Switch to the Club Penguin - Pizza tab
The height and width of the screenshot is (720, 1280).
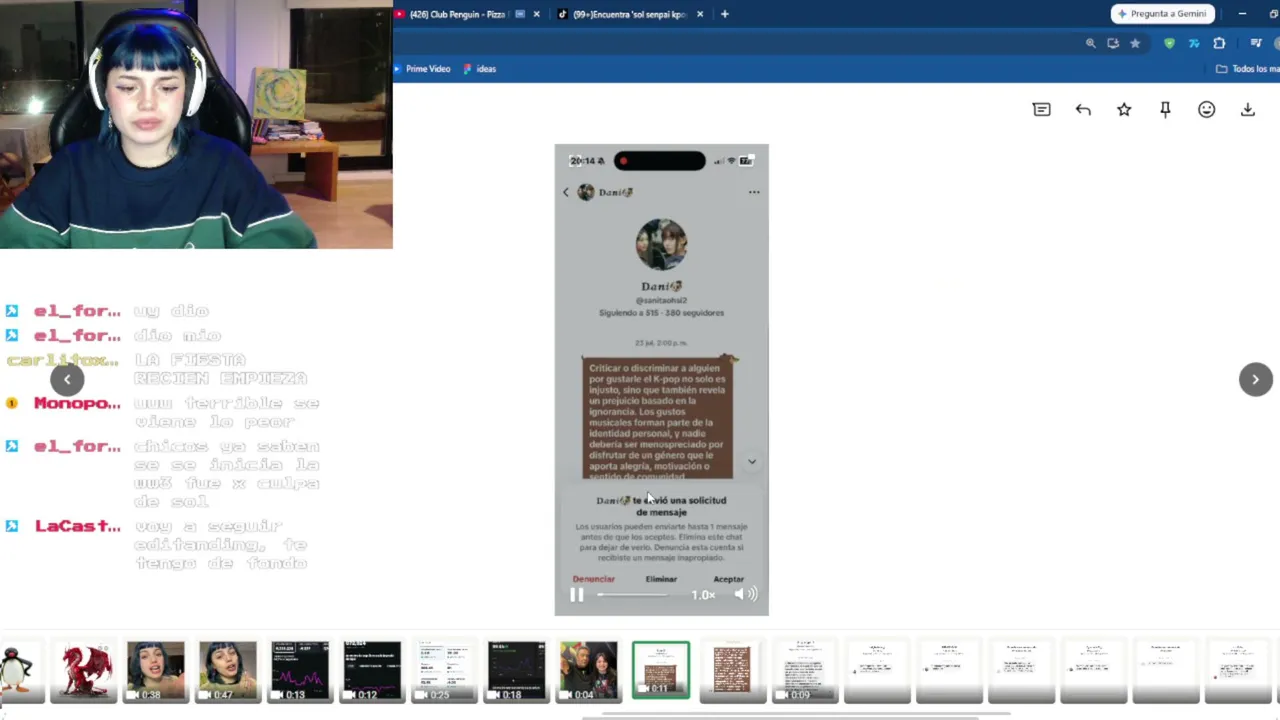coord(459,14)
